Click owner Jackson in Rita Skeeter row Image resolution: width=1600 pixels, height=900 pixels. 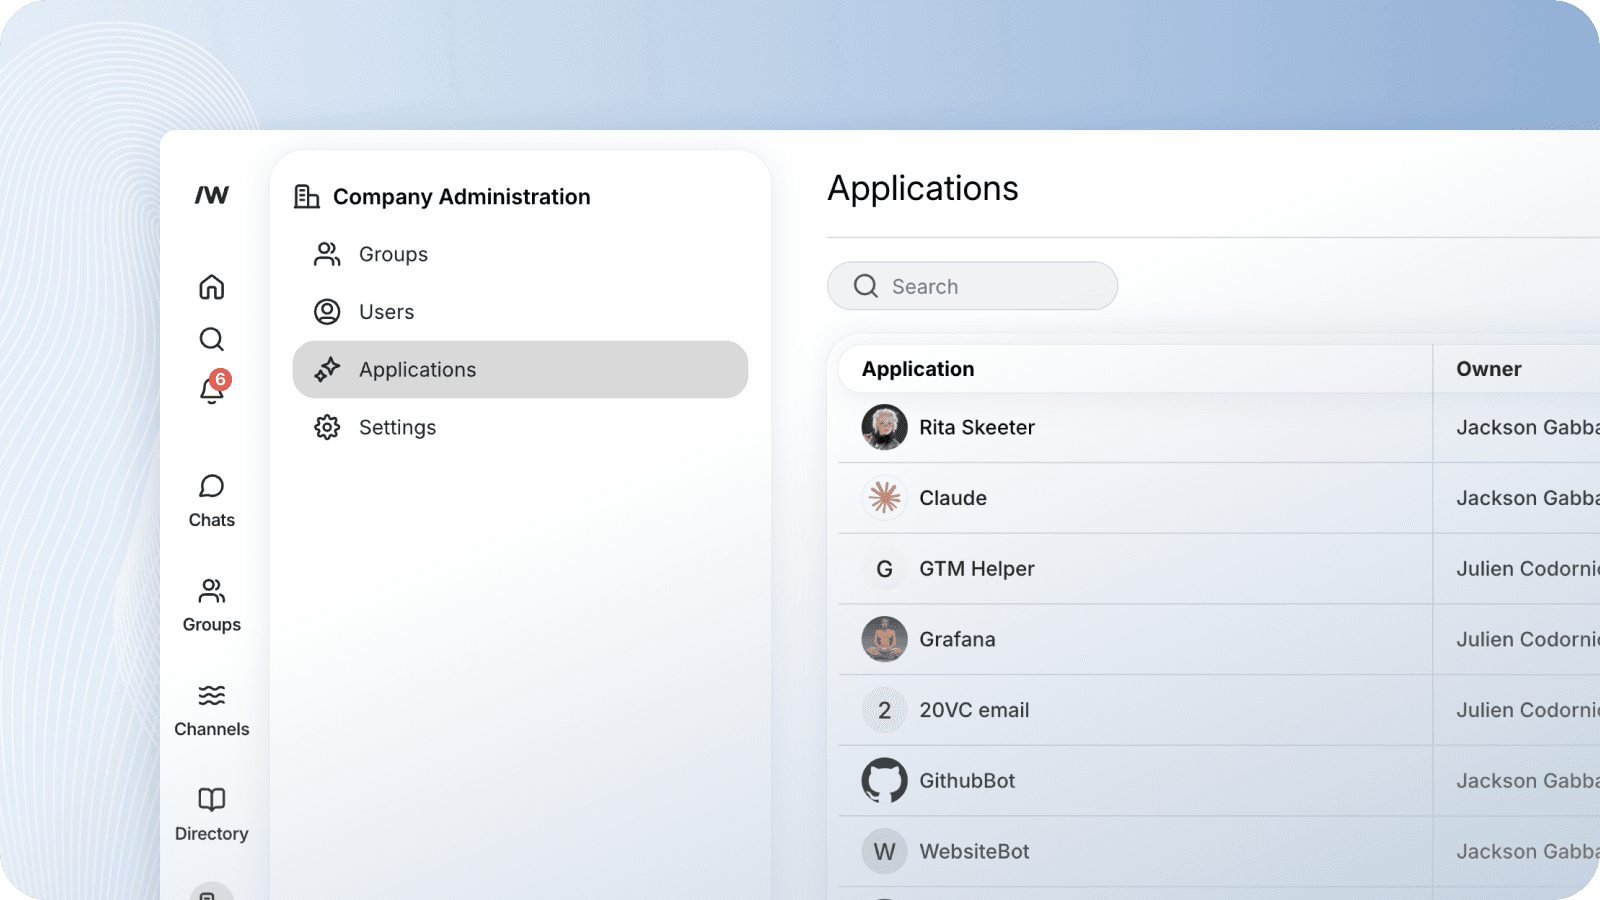[1528, 427]
